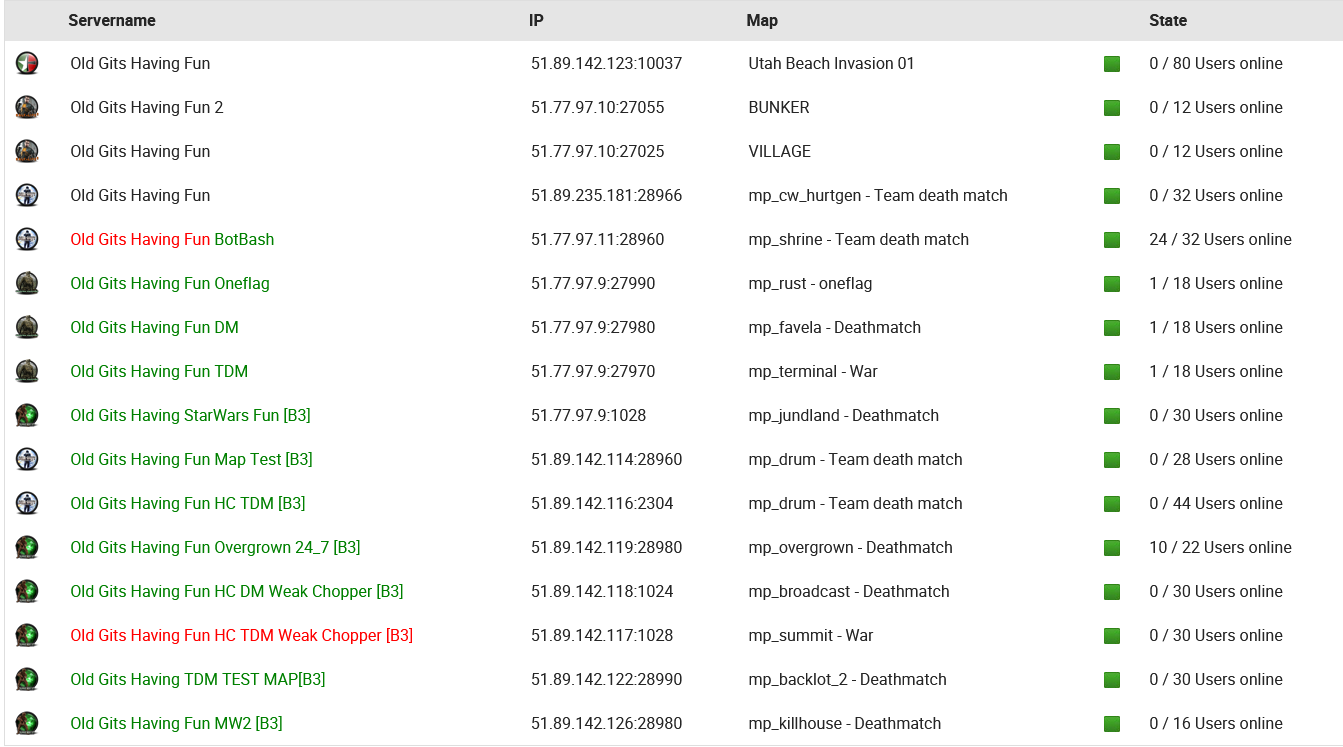
Task: Click game icon beside Oneflag server
Action: [x=27, y=284]
